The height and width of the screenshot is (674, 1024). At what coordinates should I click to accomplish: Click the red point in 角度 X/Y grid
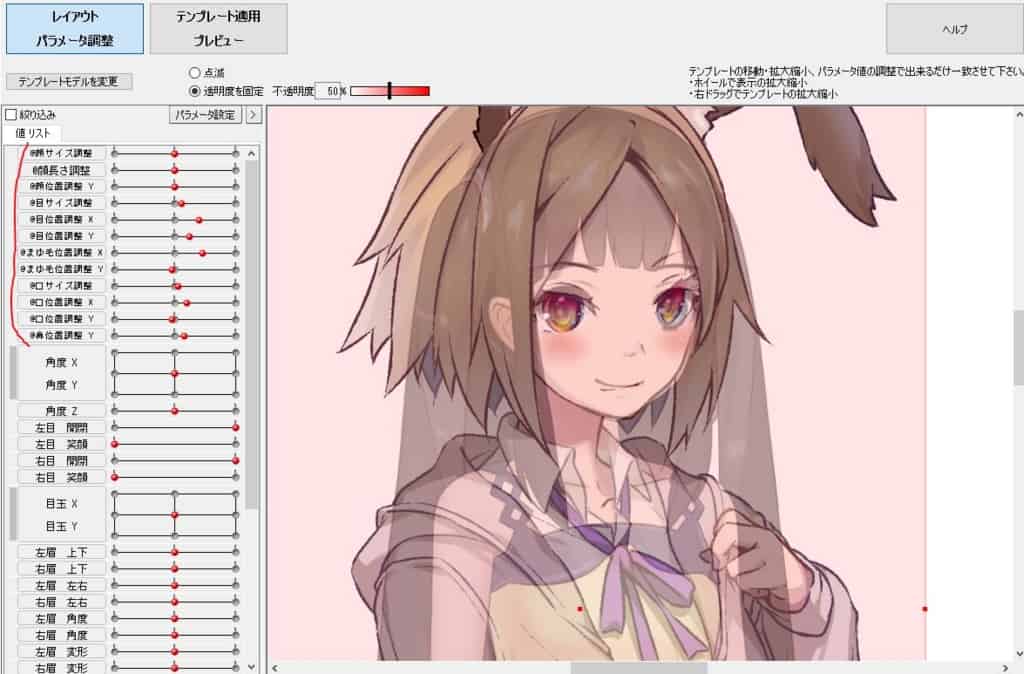click(175, 373)
